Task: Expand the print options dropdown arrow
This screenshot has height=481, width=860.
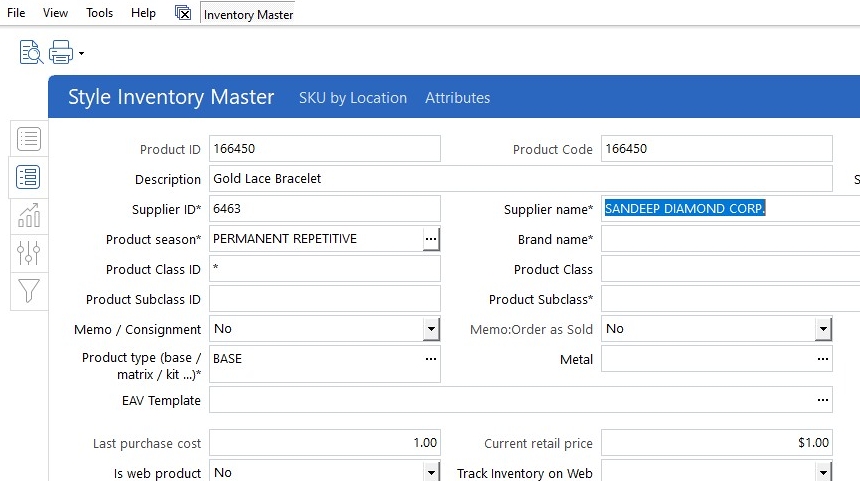Action: tap(81, 54)
